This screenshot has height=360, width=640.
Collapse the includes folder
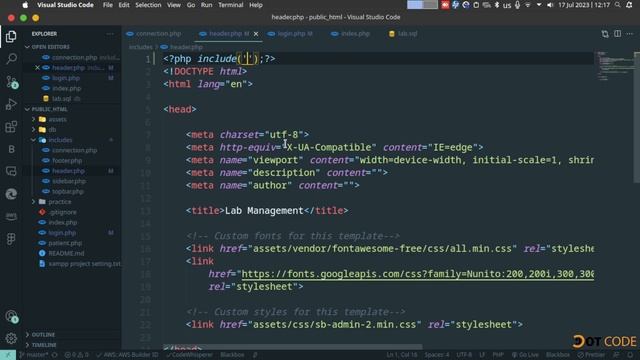33,140
